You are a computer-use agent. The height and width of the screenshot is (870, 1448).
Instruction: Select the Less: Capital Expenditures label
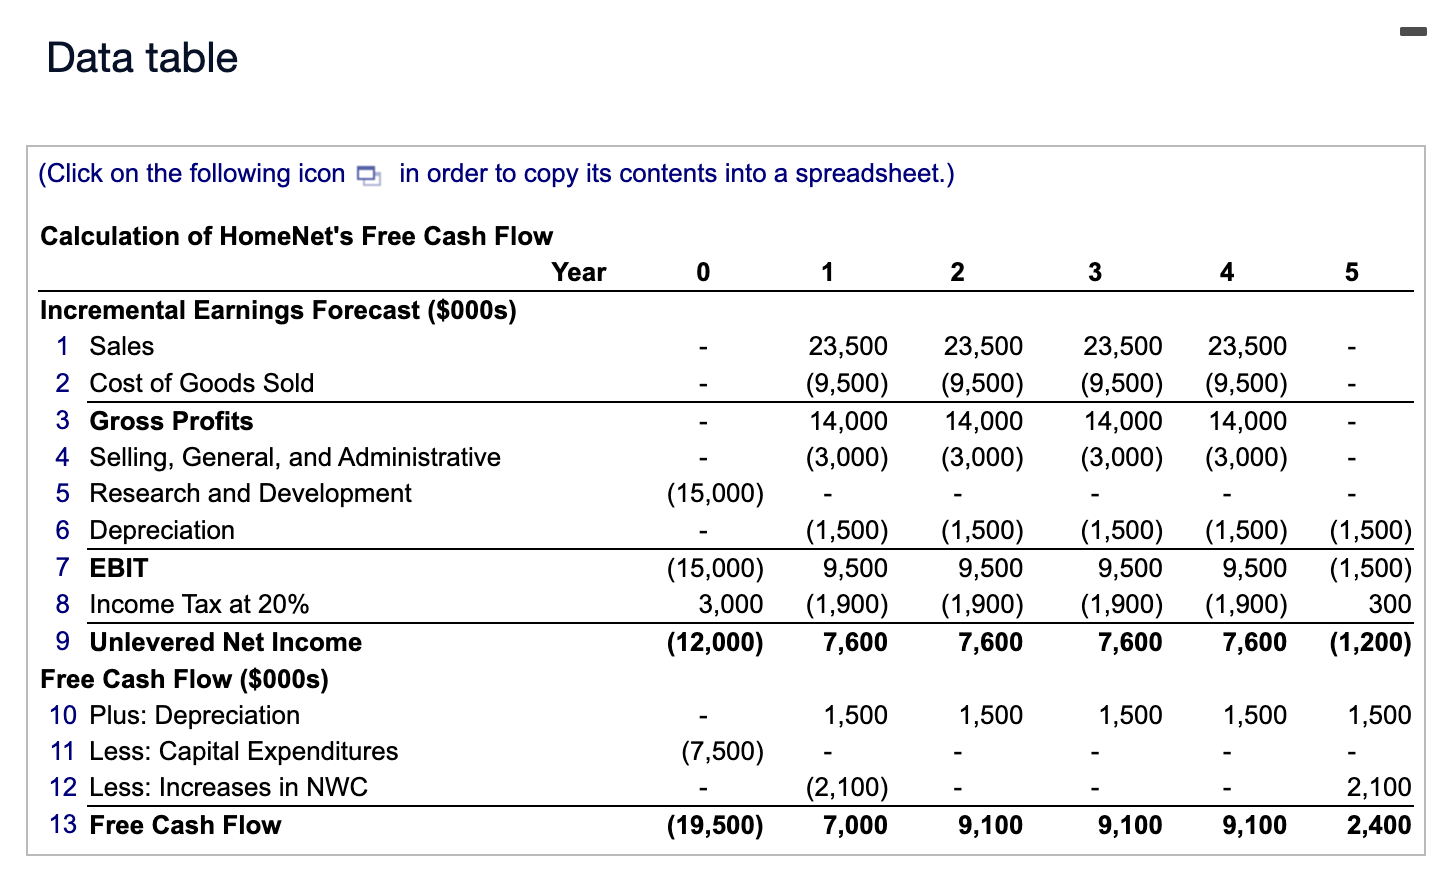tap(243, 751)
